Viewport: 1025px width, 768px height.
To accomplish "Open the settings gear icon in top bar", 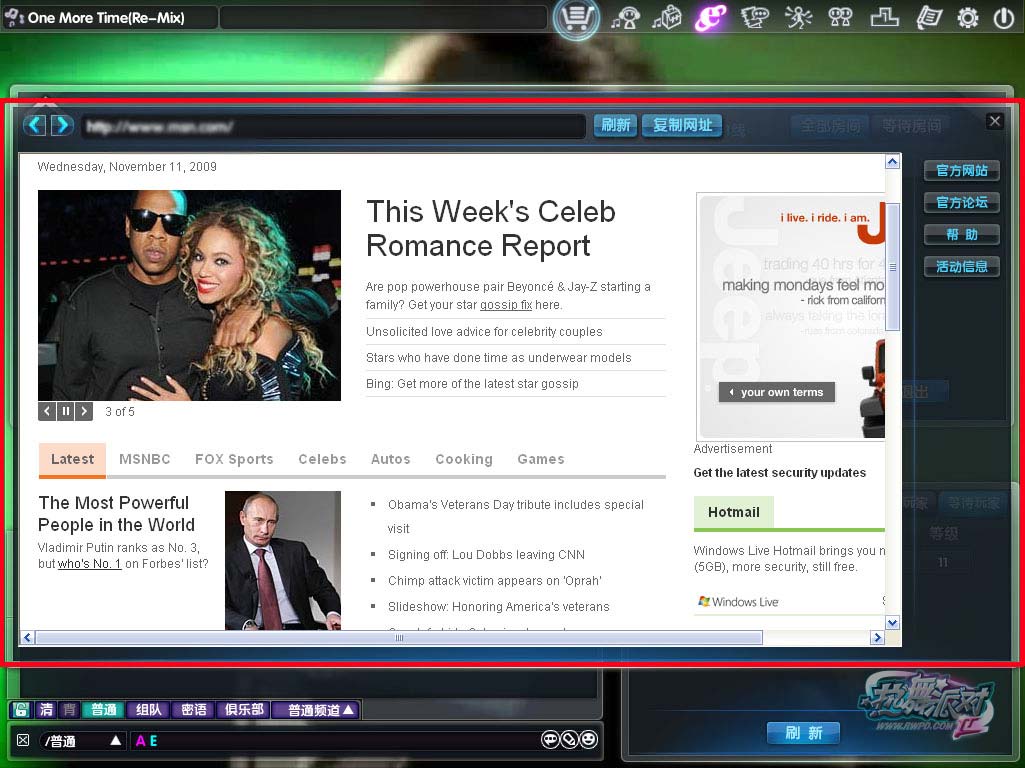I will point(967,18).
